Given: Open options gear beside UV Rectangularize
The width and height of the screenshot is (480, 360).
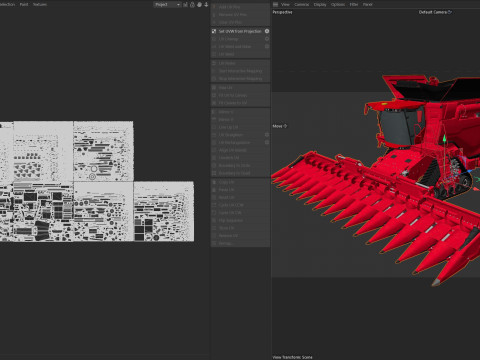Looking at the screenshot, I should (x=267, y=142).
